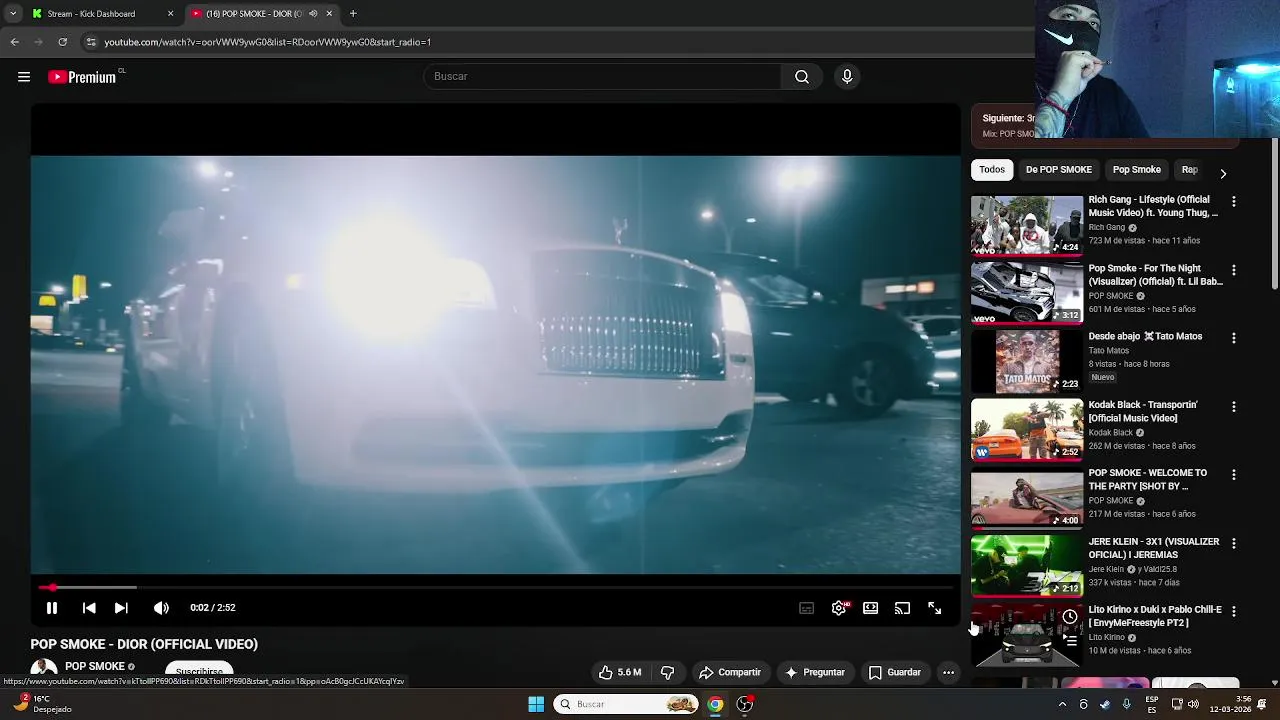This screenshot has height=720, width=1280.
Task: Cast video to a TV
Action: tap(903, 608)
